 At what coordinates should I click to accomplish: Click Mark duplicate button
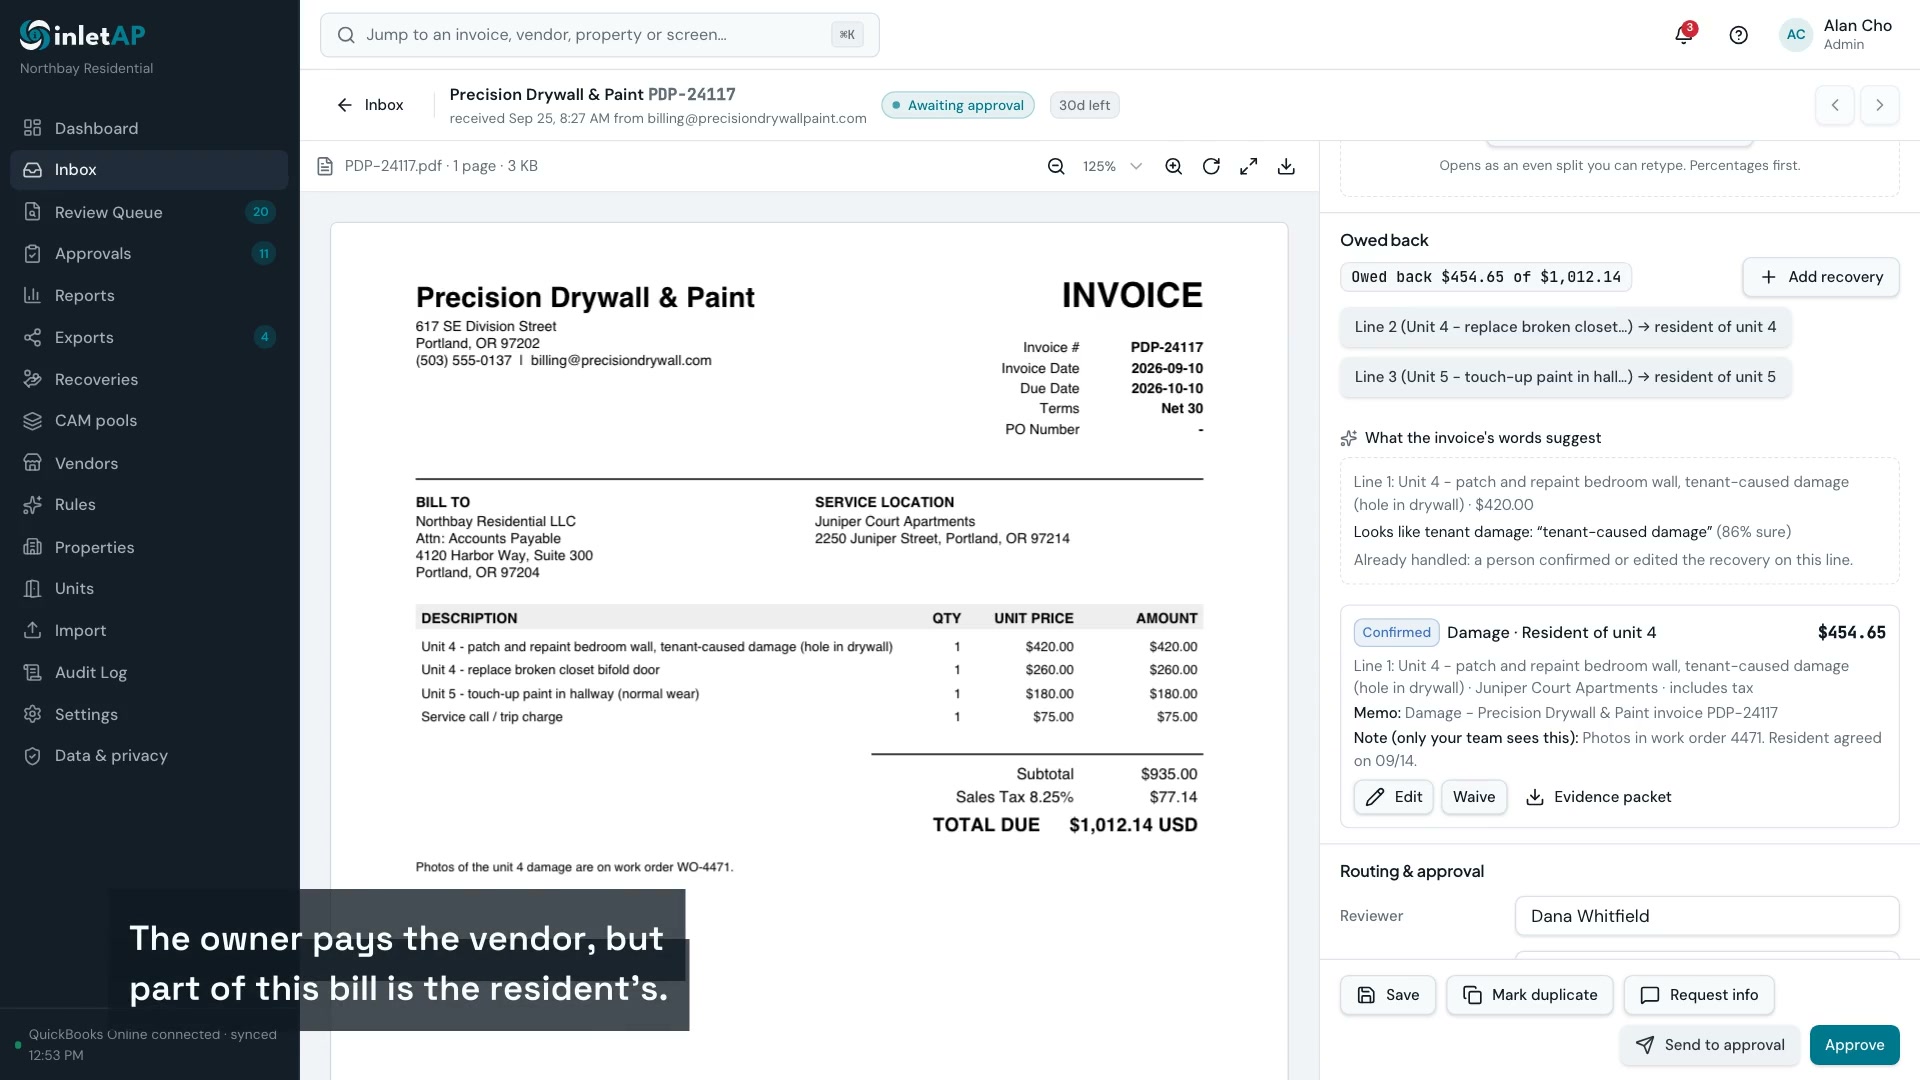1530,995
